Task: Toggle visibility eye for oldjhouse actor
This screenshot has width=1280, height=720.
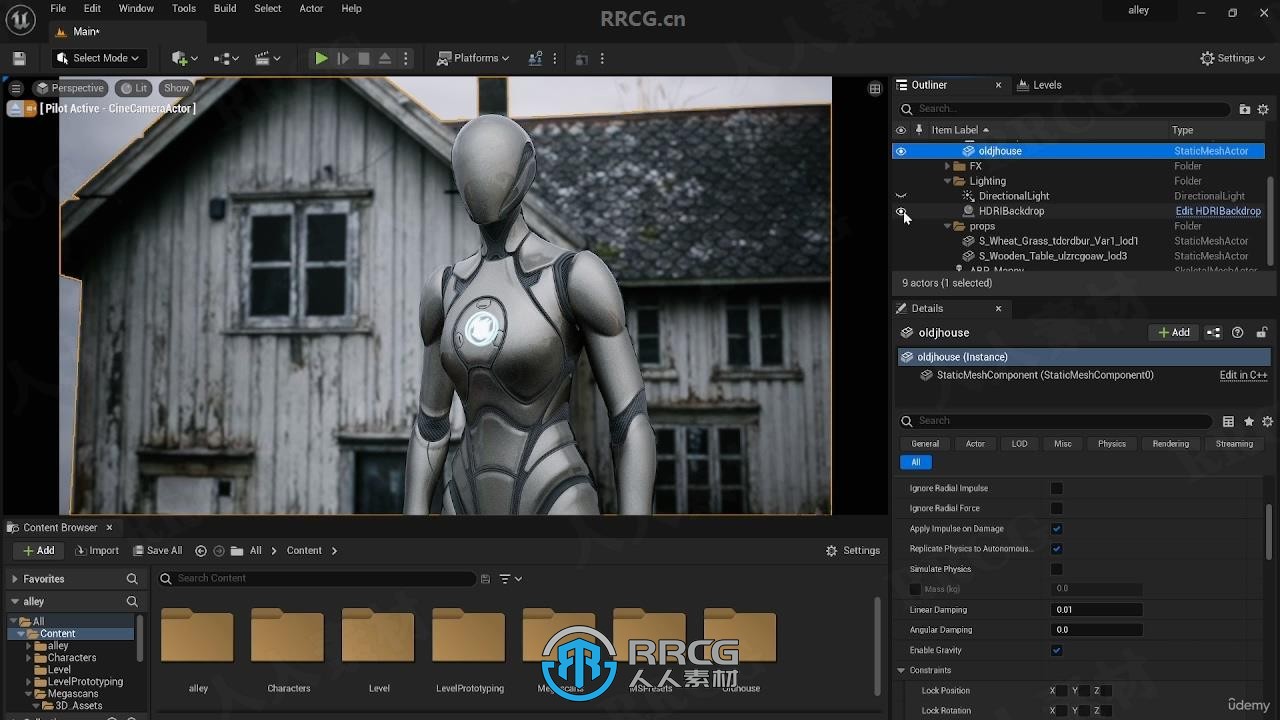Action: (x=901, y=151)
